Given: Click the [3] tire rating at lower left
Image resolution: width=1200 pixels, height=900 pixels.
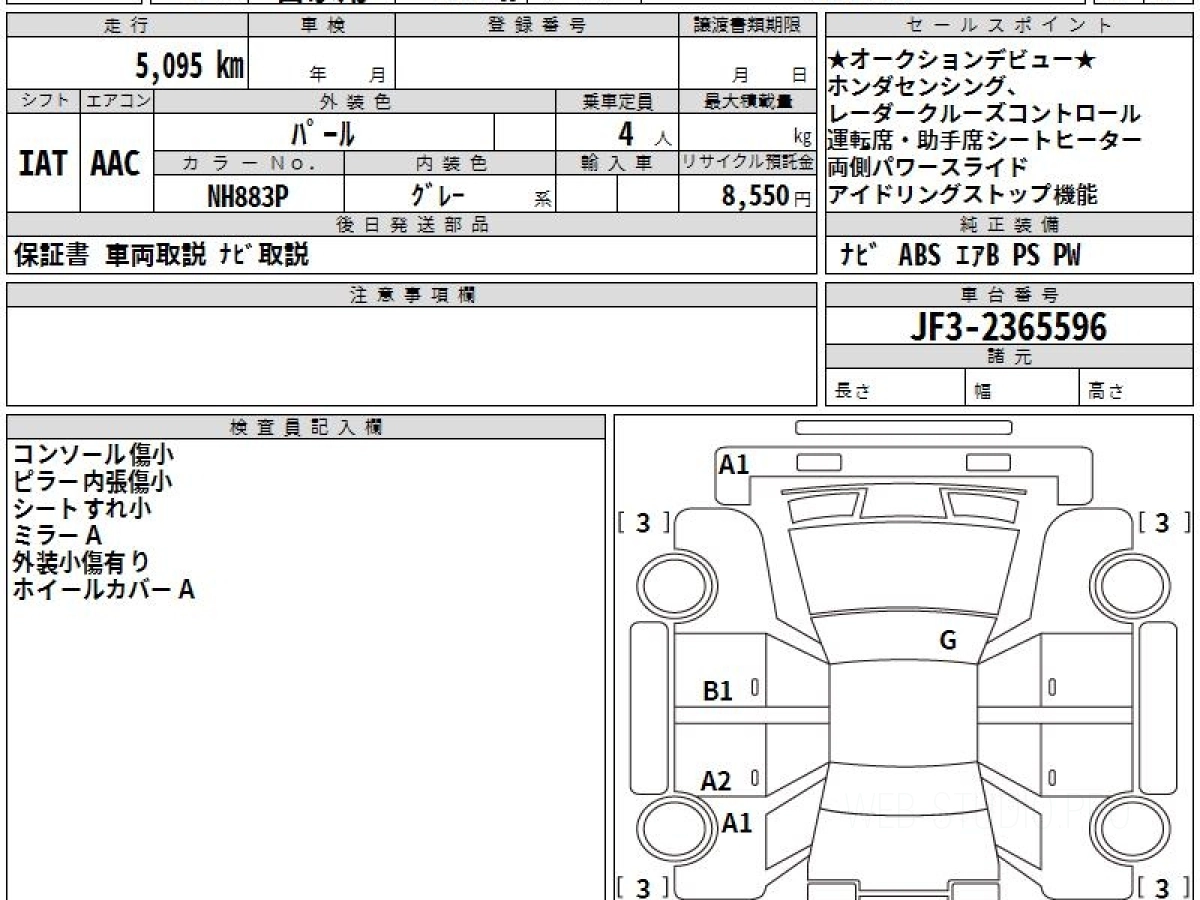Looking at the screenshot, I should (x=645, y=887).
